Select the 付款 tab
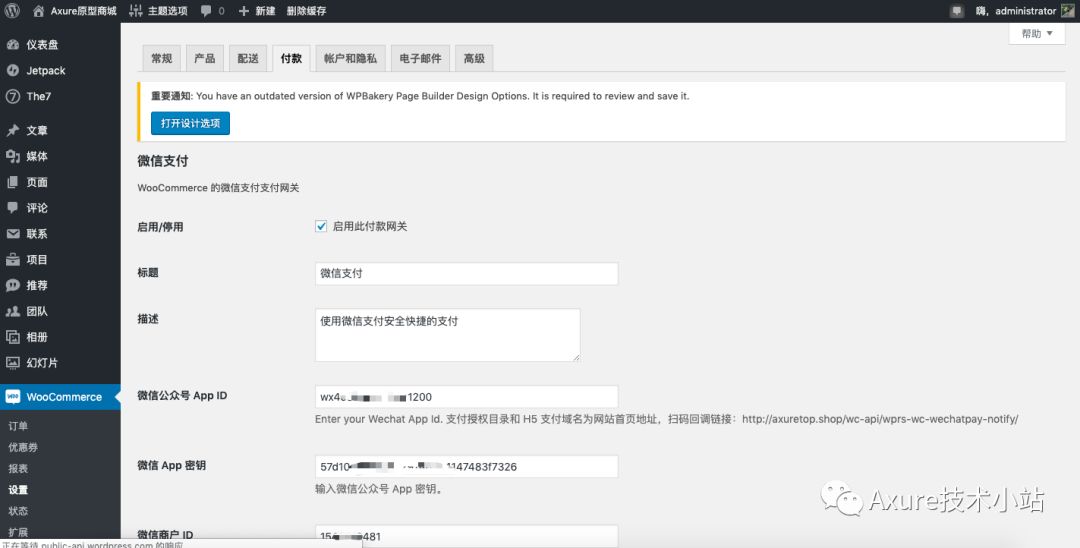 click(291, 59)
